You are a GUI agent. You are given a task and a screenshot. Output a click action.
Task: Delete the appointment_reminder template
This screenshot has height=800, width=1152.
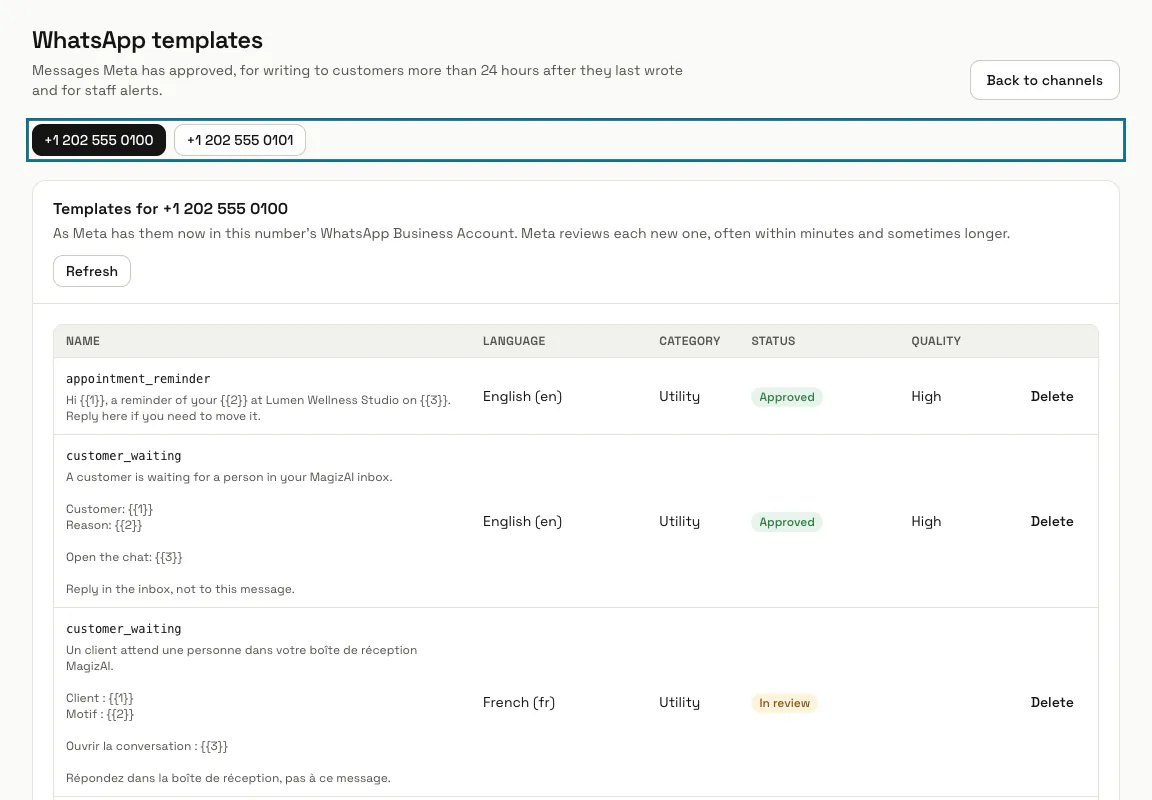click(1051, 397)
